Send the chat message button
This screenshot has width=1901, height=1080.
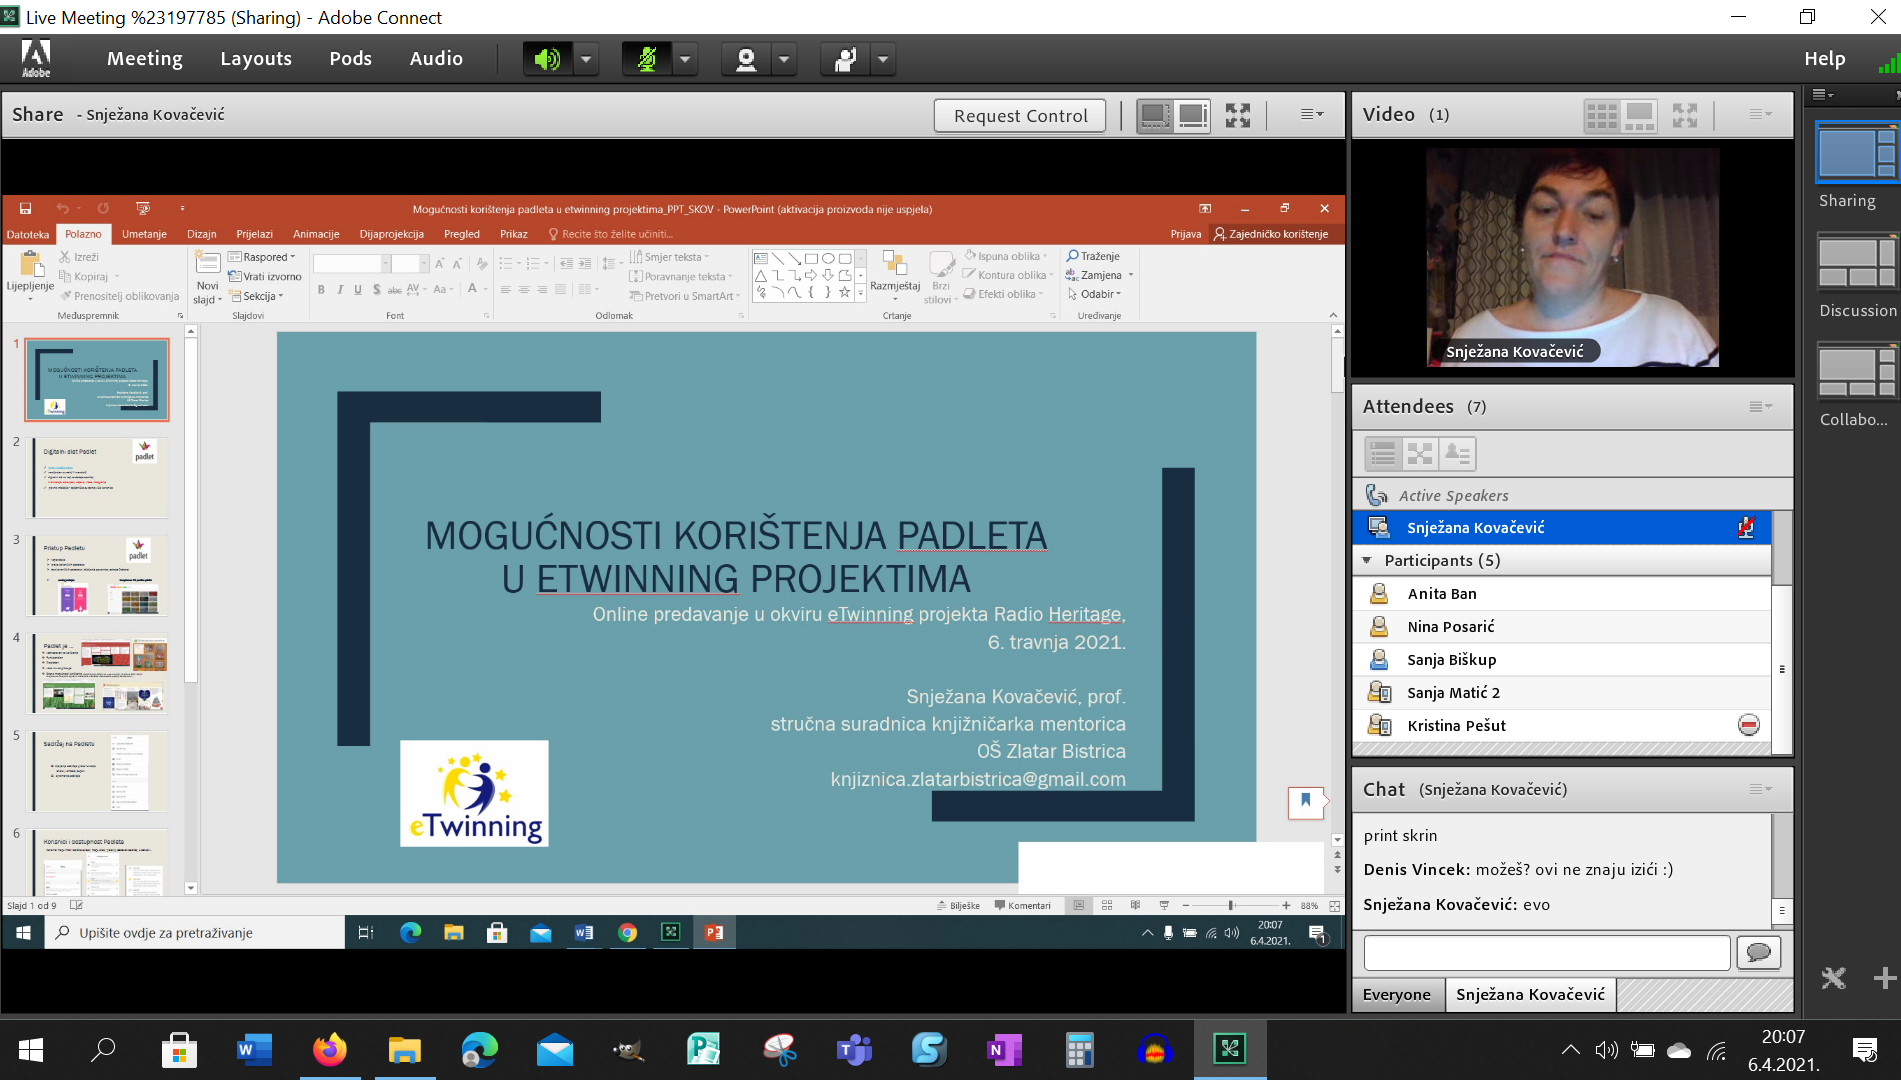[1758, 953]
